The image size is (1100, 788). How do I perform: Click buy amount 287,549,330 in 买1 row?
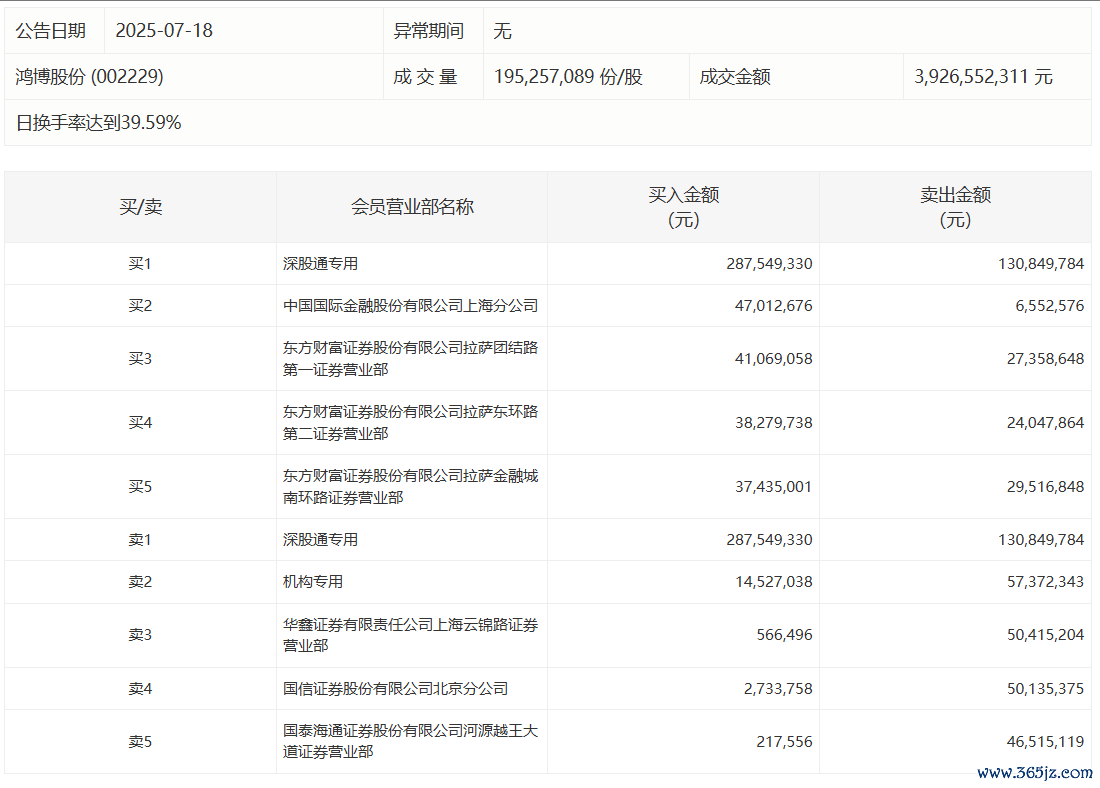click(x=769, y=264)
